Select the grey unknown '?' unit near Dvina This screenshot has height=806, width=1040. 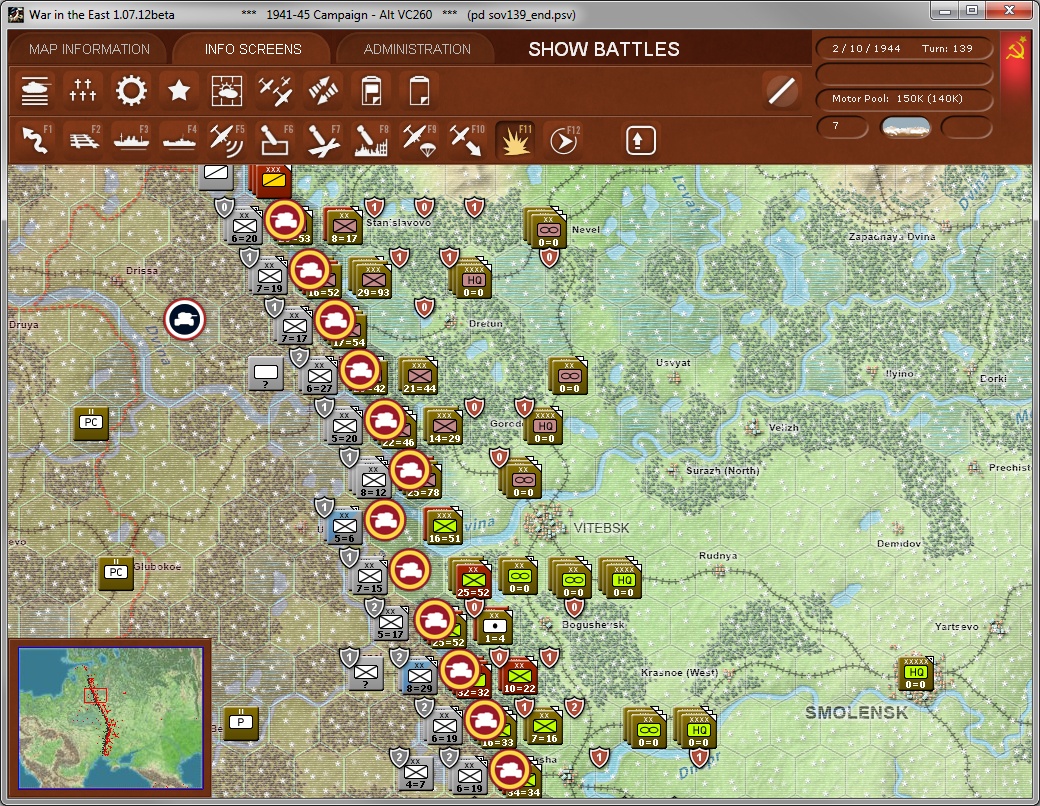[266, 373]
